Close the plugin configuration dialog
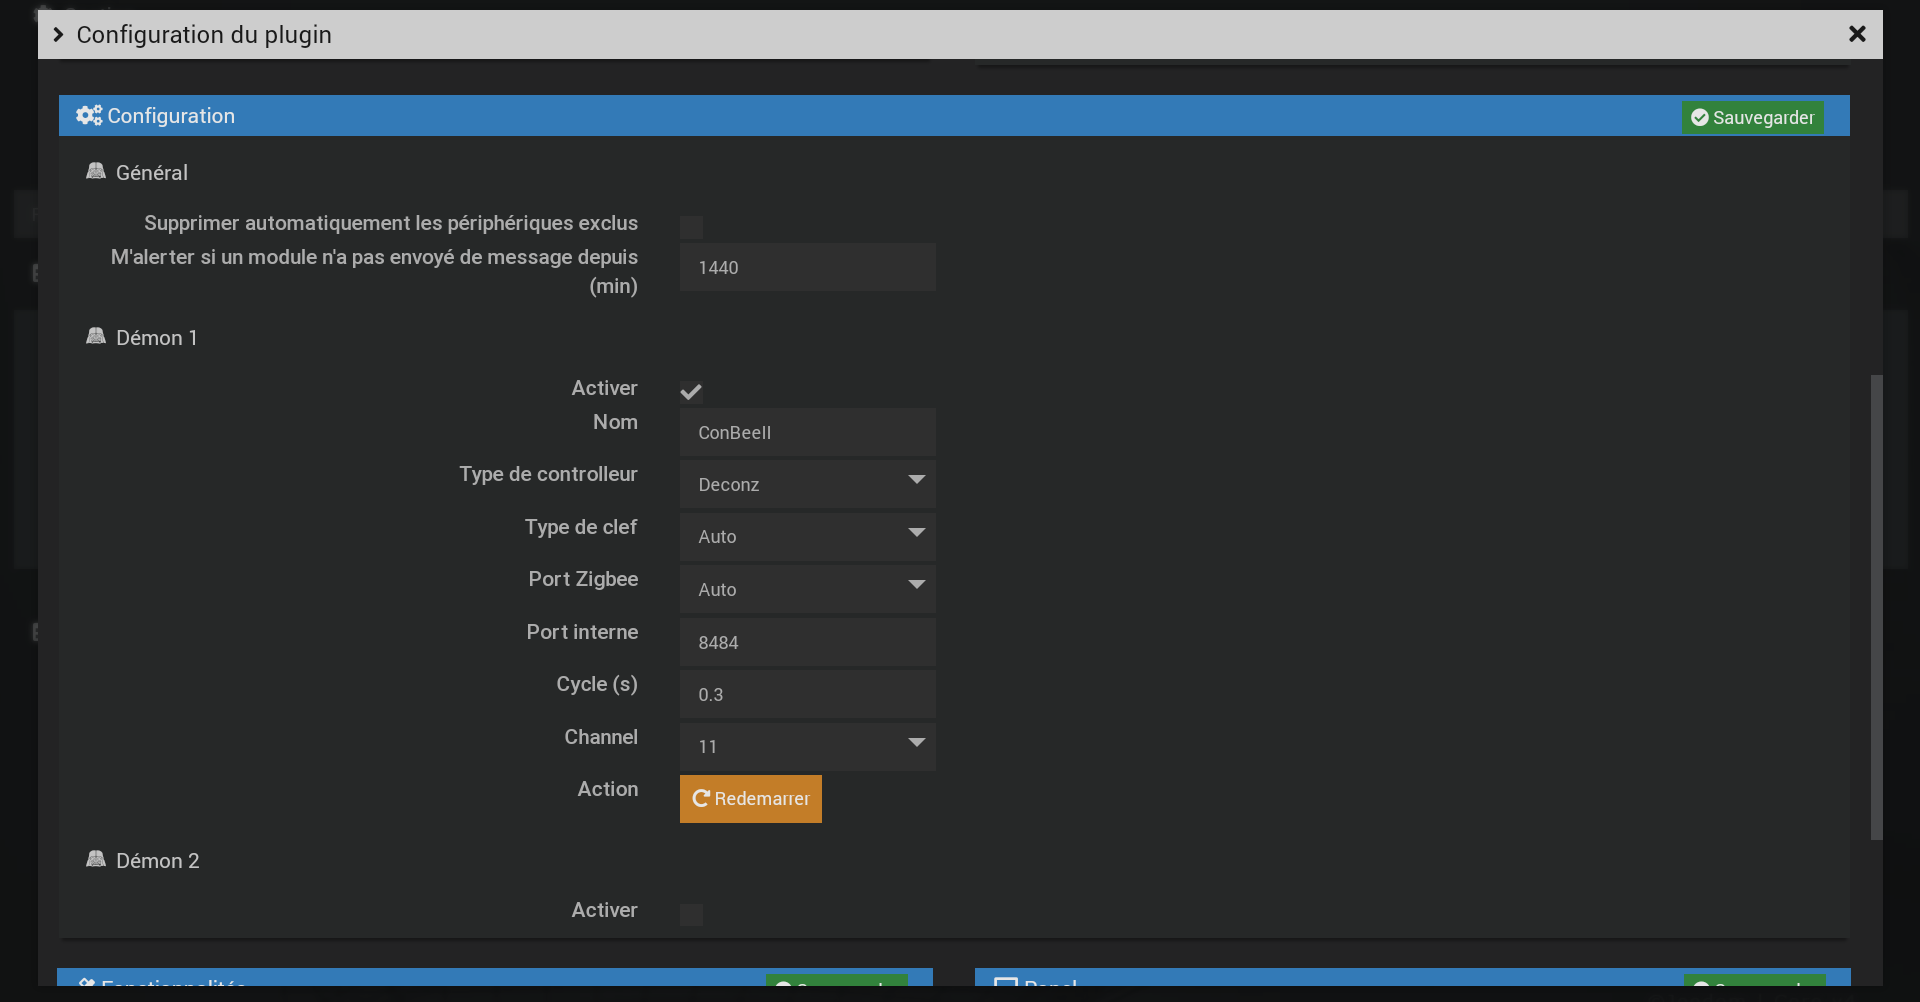The image size is (1920, 1002). [x=1857, y=34]
